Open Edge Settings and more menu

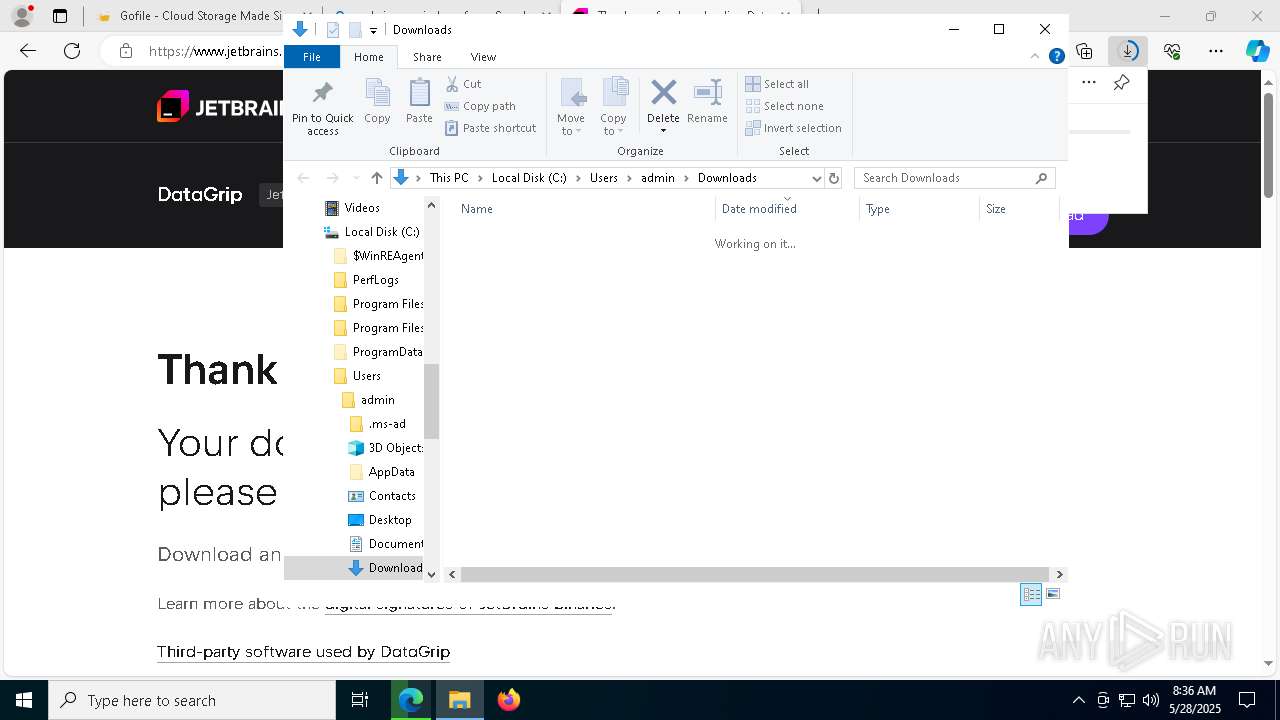pyautogui.click(x=1216, y=51)
